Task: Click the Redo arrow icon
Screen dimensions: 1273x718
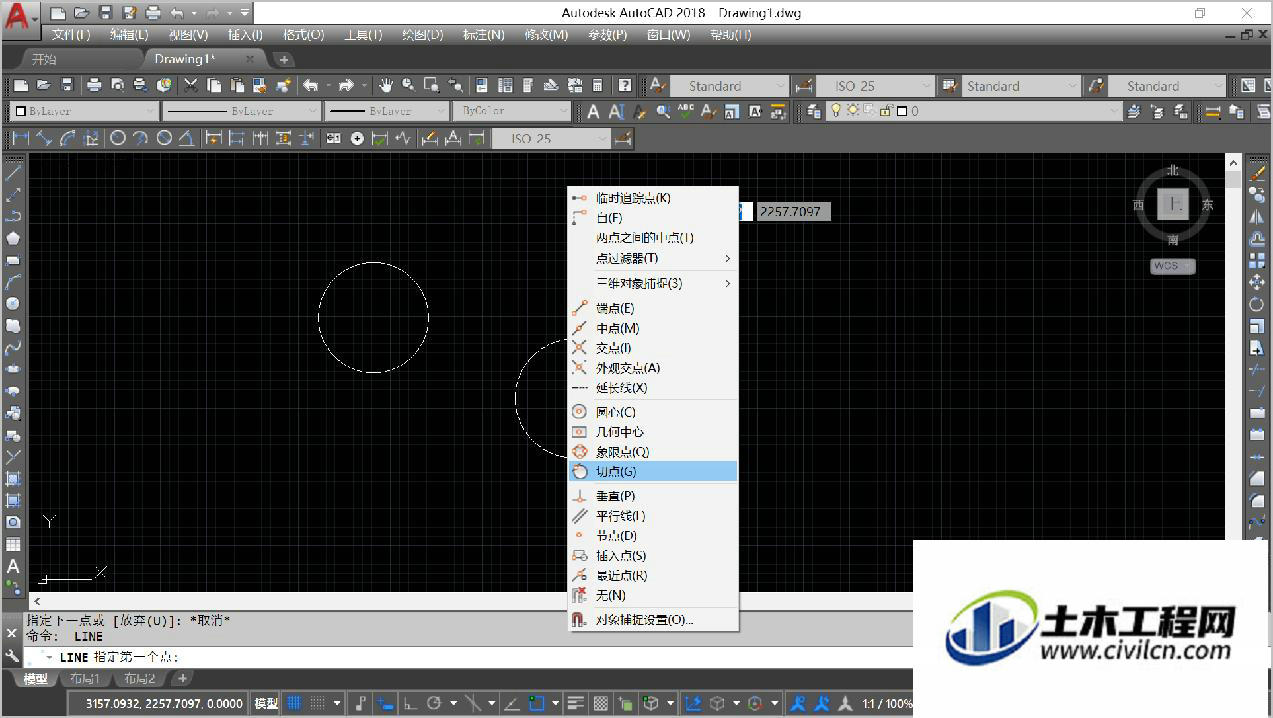Action: pos(346,86)
